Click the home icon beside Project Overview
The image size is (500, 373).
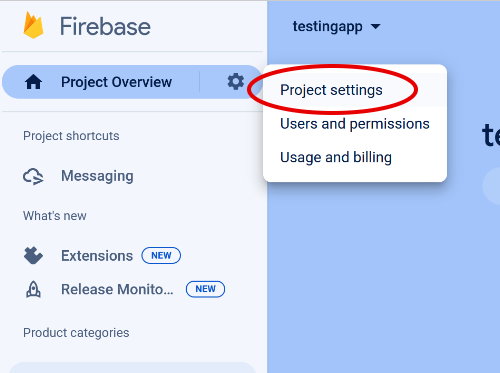point(33,82)
